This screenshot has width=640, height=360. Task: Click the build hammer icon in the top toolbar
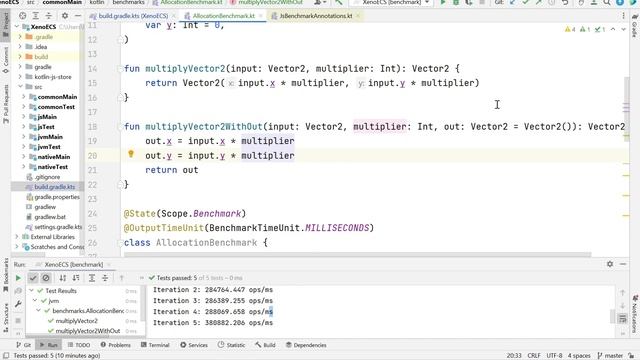point(338,2)
